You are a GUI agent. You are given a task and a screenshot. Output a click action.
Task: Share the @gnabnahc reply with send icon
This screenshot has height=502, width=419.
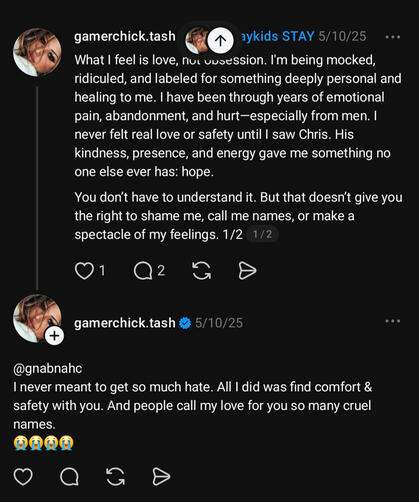point(161,477)
